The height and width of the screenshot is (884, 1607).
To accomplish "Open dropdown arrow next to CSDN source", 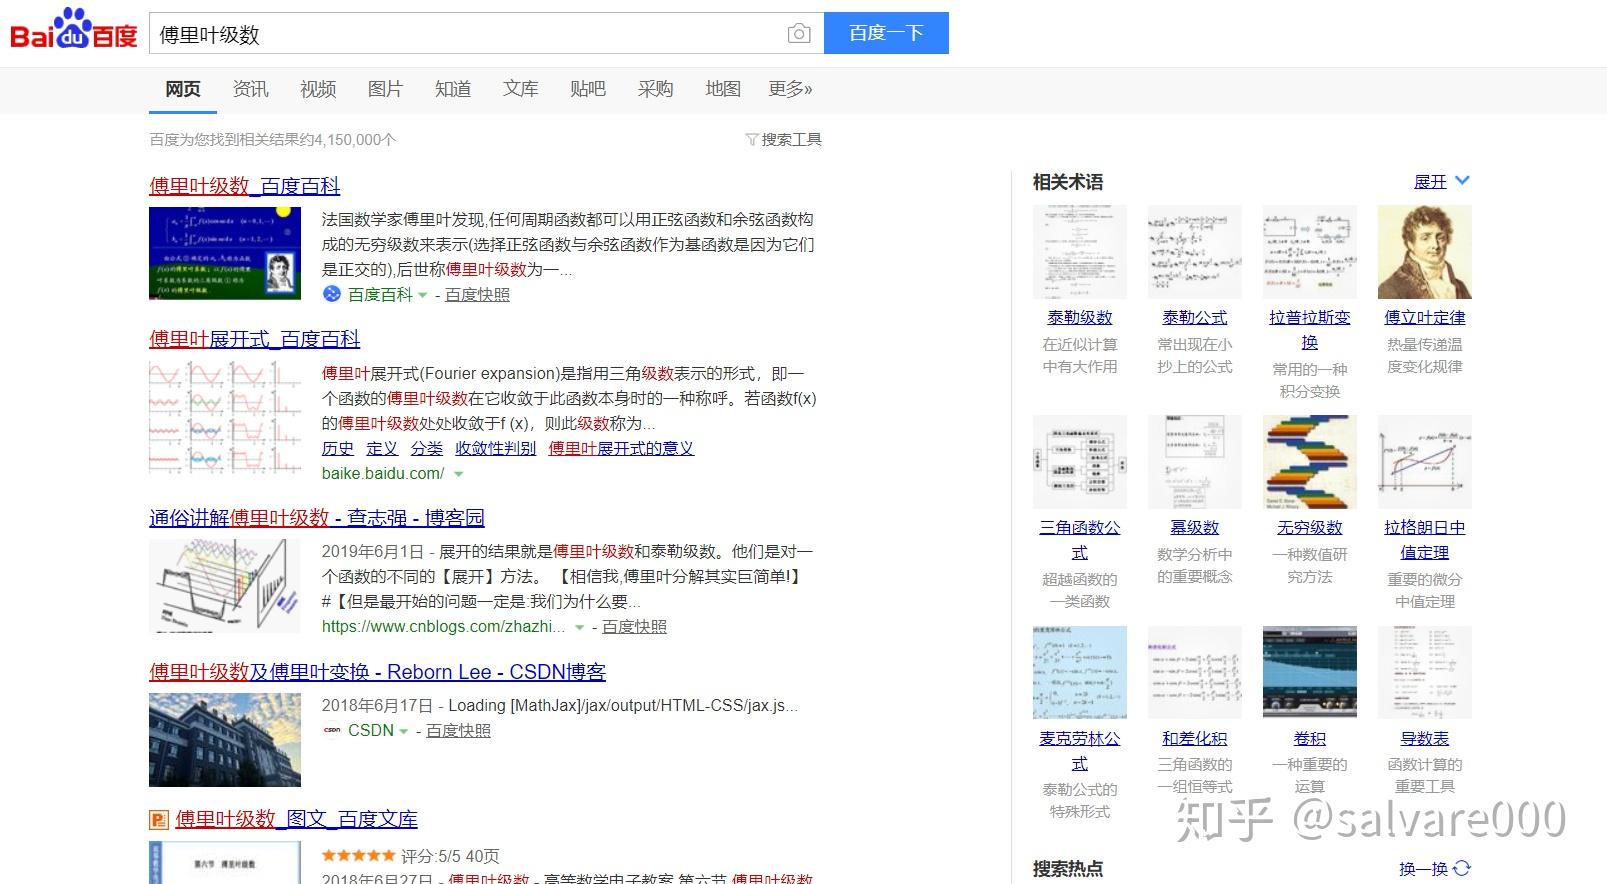I will pyautogui.click(x=404, y=731).
